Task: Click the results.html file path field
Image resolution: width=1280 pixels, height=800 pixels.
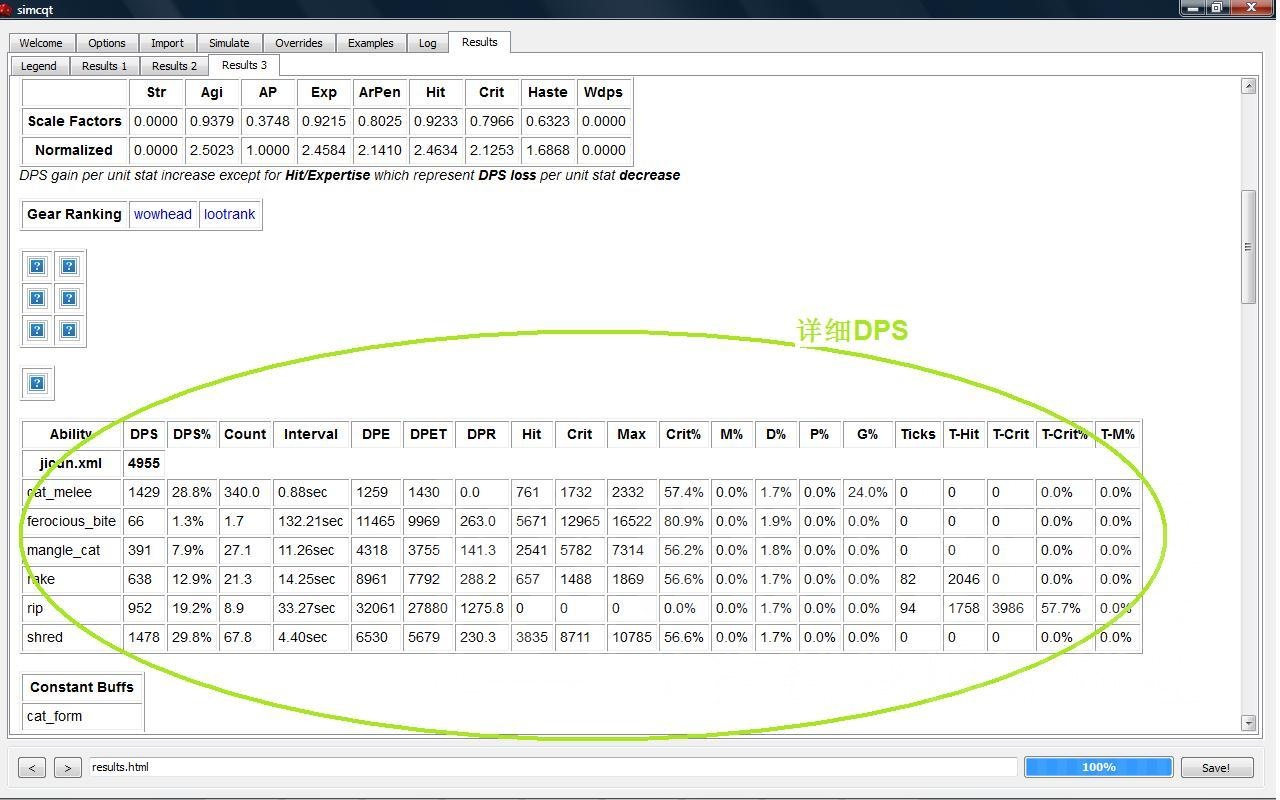Action: click(x=552, y=767)
